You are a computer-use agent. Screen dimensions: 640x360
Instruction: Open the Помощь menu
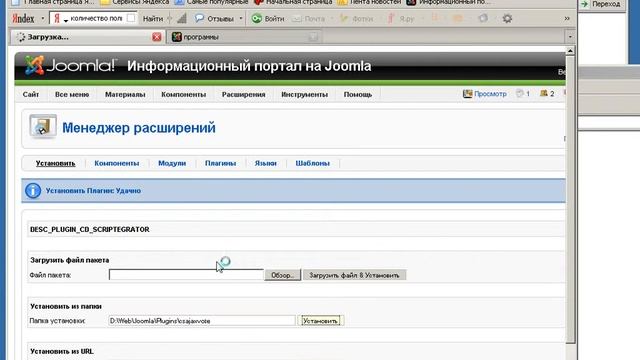point(358,94)
